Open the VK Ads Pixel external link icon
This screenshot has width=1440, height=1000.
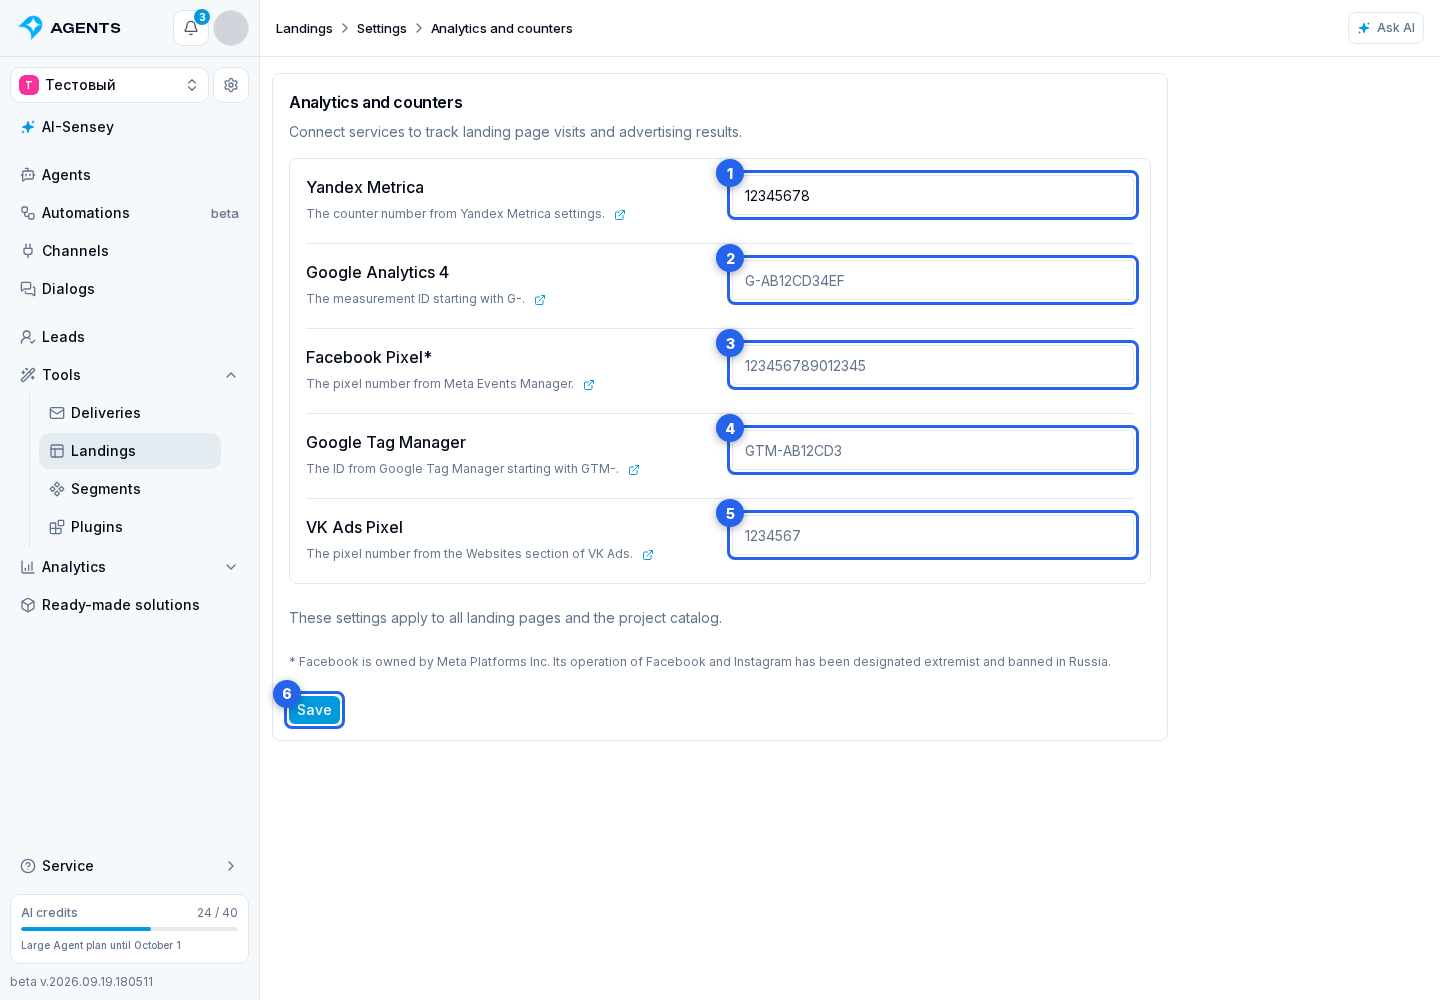coord(648,555)
